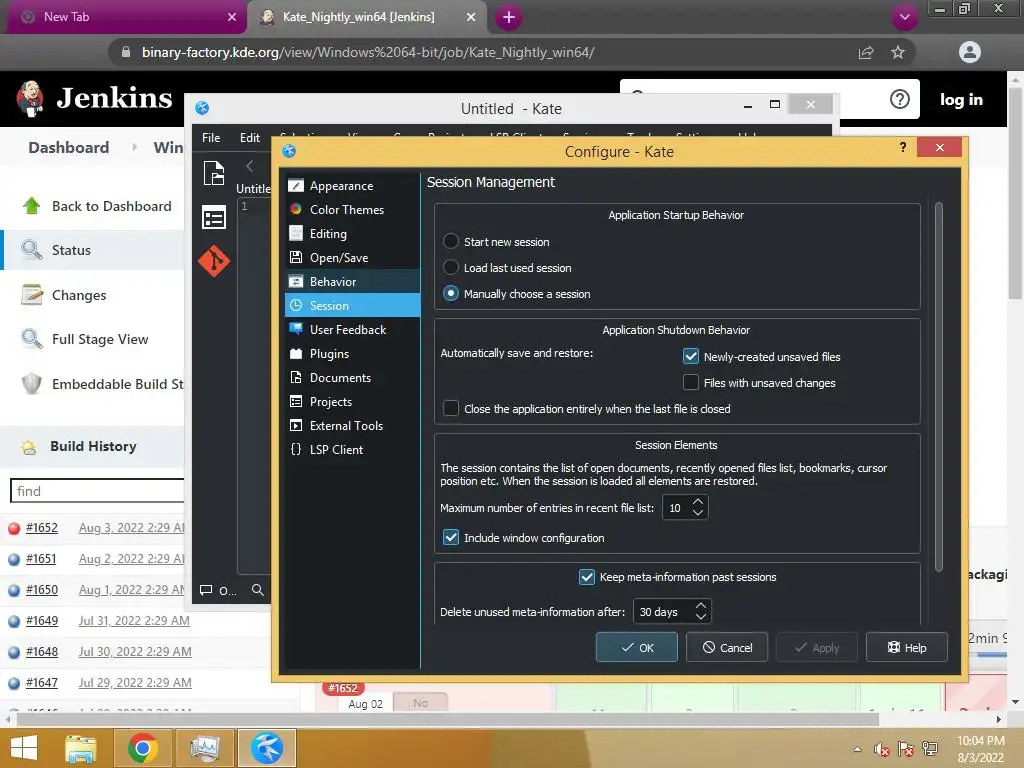1024x768 pixels.
Task: Click Jenkins log in link
Action: click(x=961, y=99)
